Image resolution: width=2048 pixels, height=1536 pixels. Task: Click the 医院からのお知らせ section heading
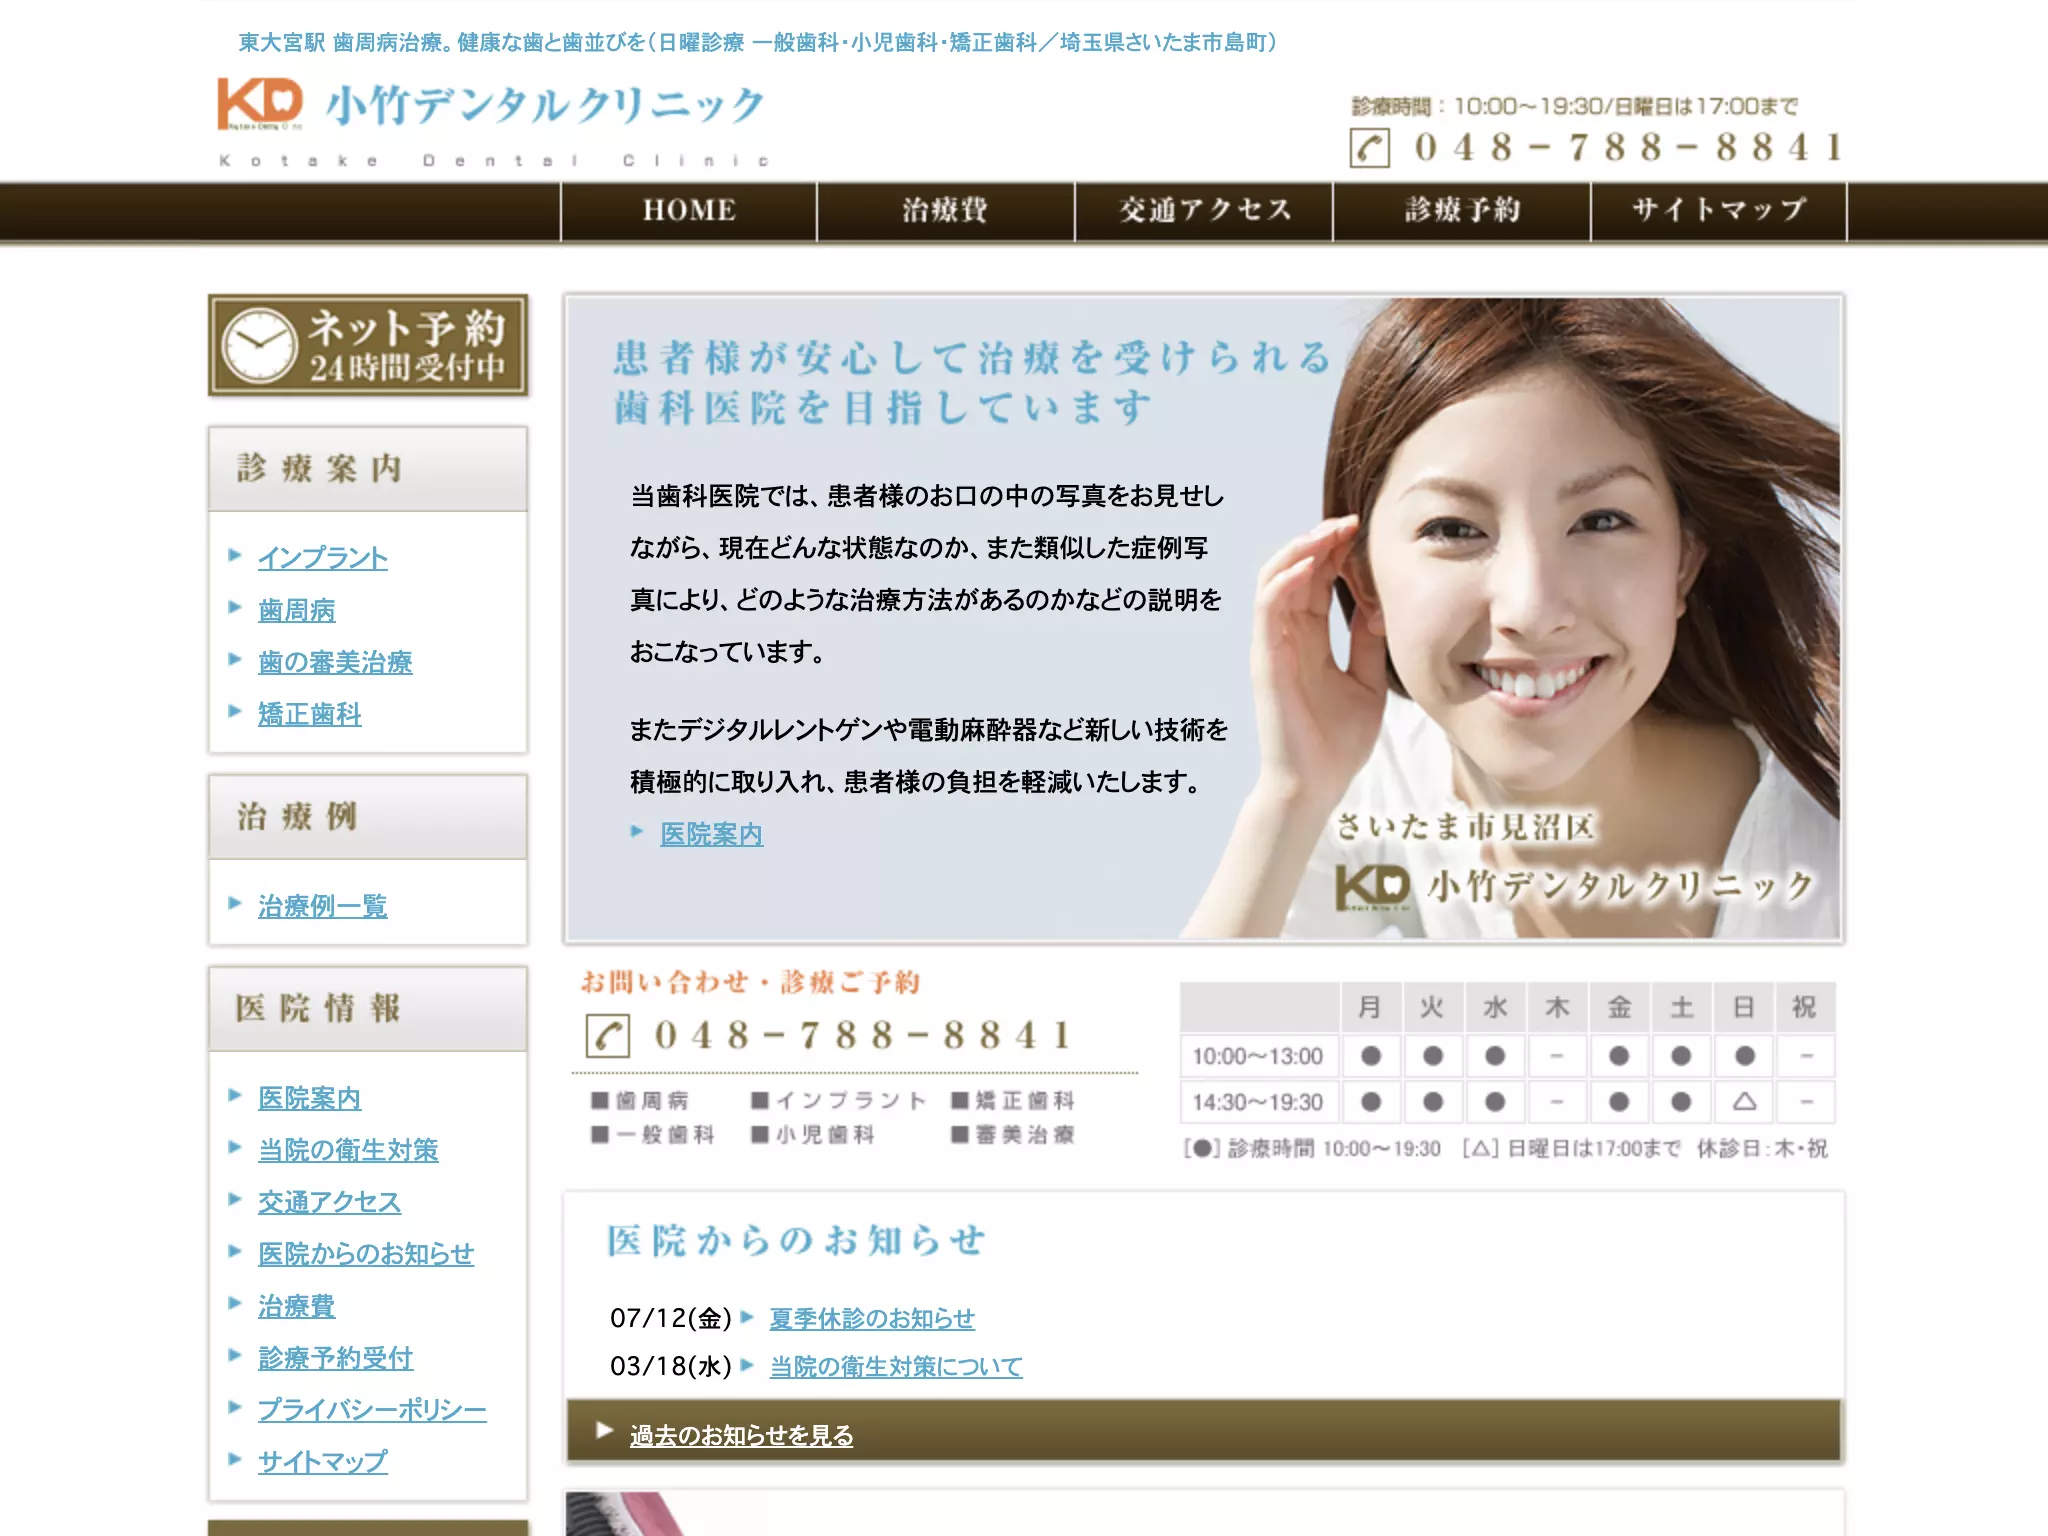point(796,1240)
